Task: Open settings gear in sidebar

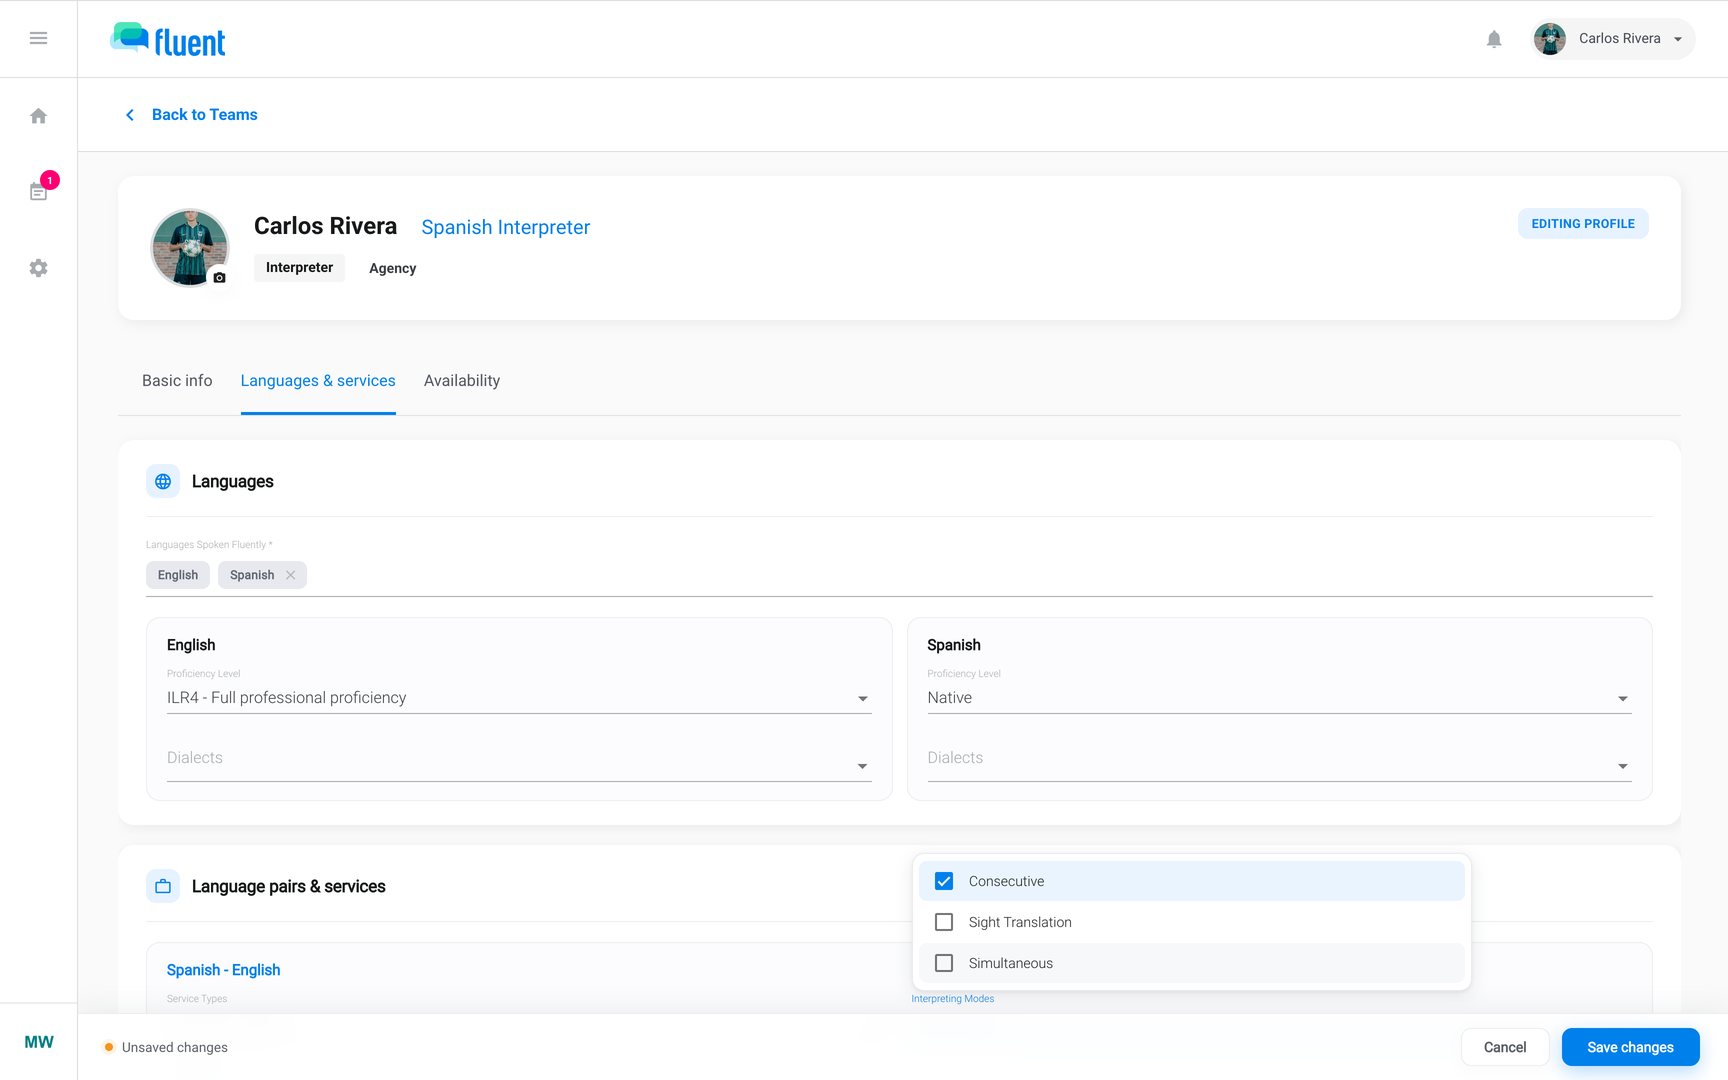Action: click(38, 268)
